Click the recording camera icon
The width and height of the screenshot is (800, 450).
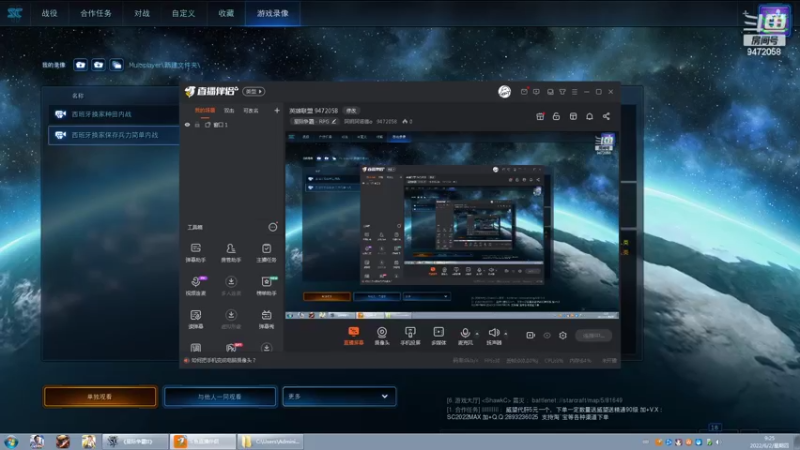click(x=531, y=335)
